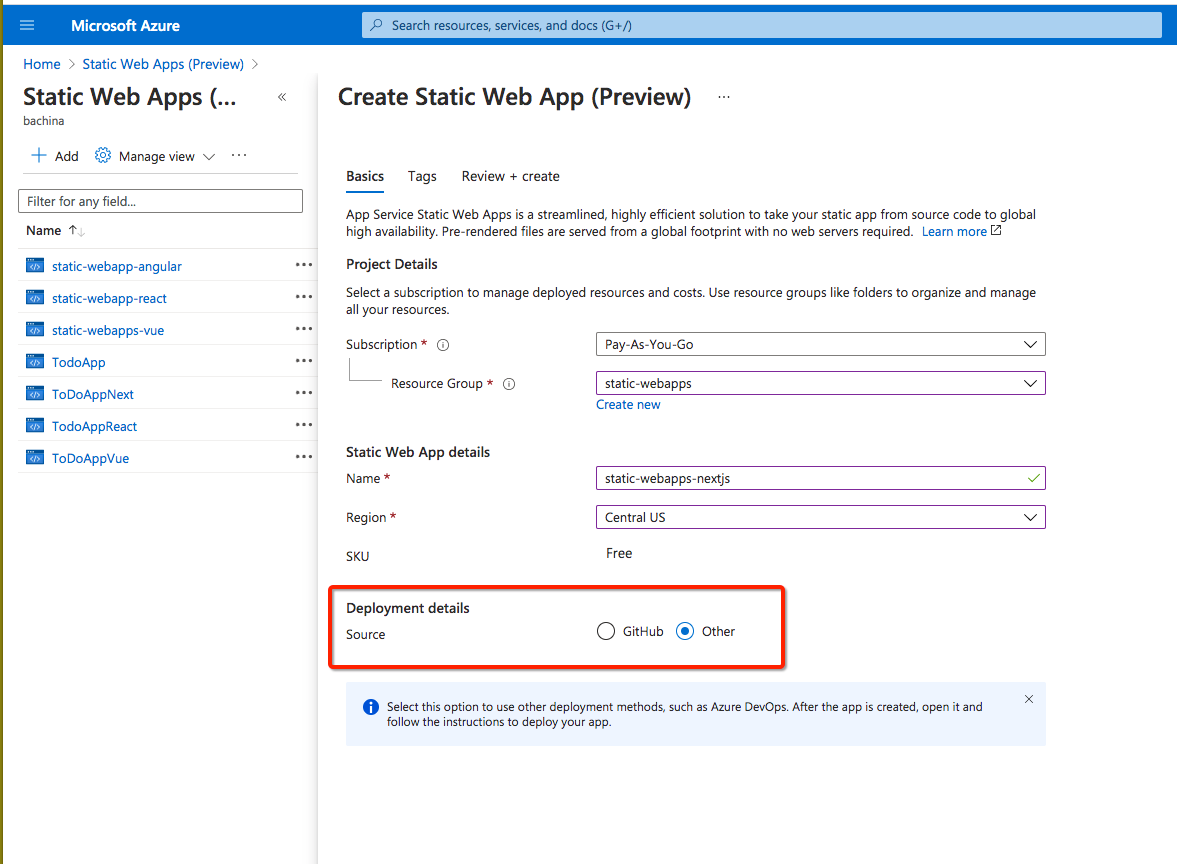Screen dimensions: 1177x864
Task: Open the Azure portal hamburger menu
Action: tap(26, 25)
